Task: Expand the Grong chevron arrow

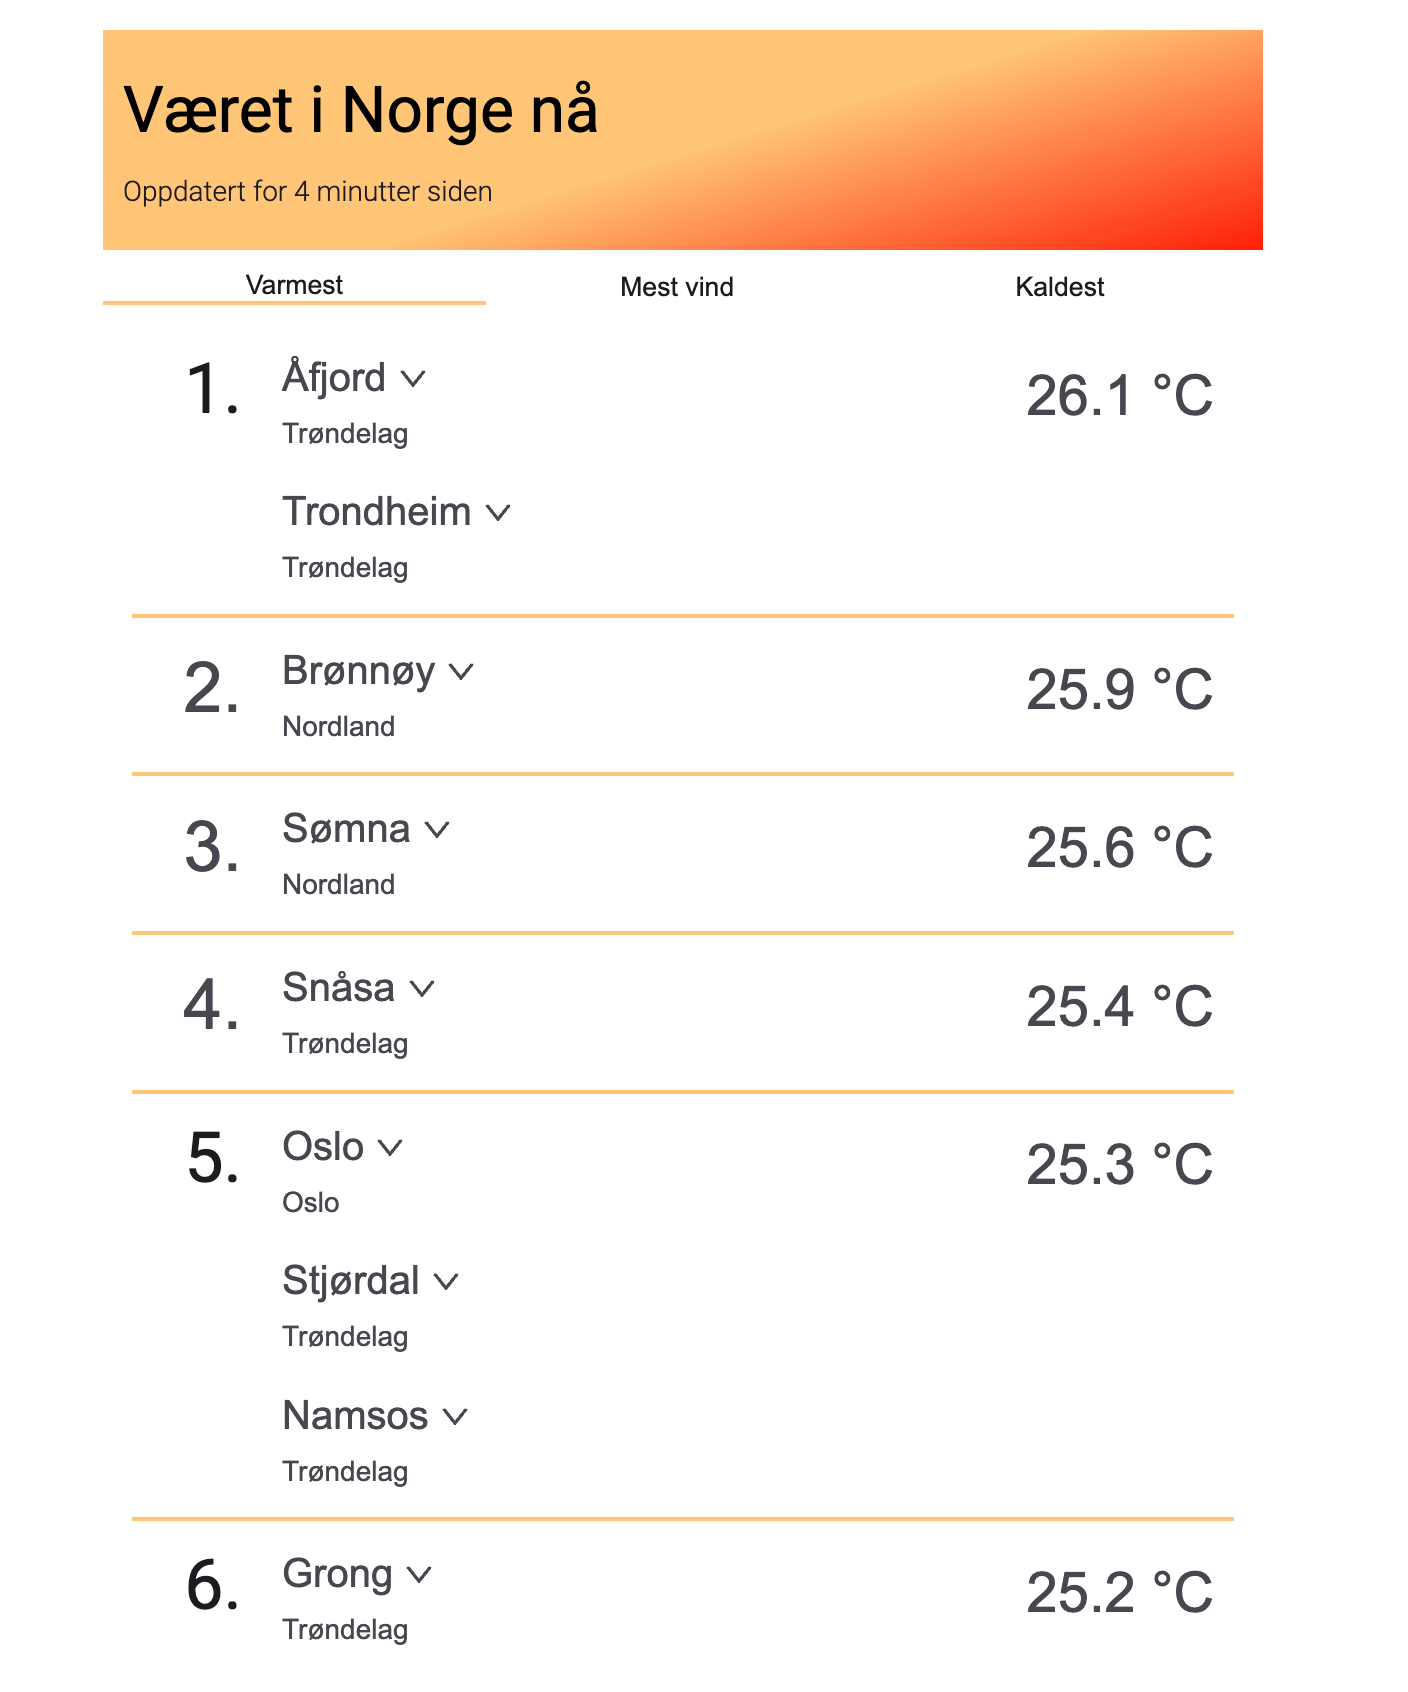Action: click(x=419, y=1575)
